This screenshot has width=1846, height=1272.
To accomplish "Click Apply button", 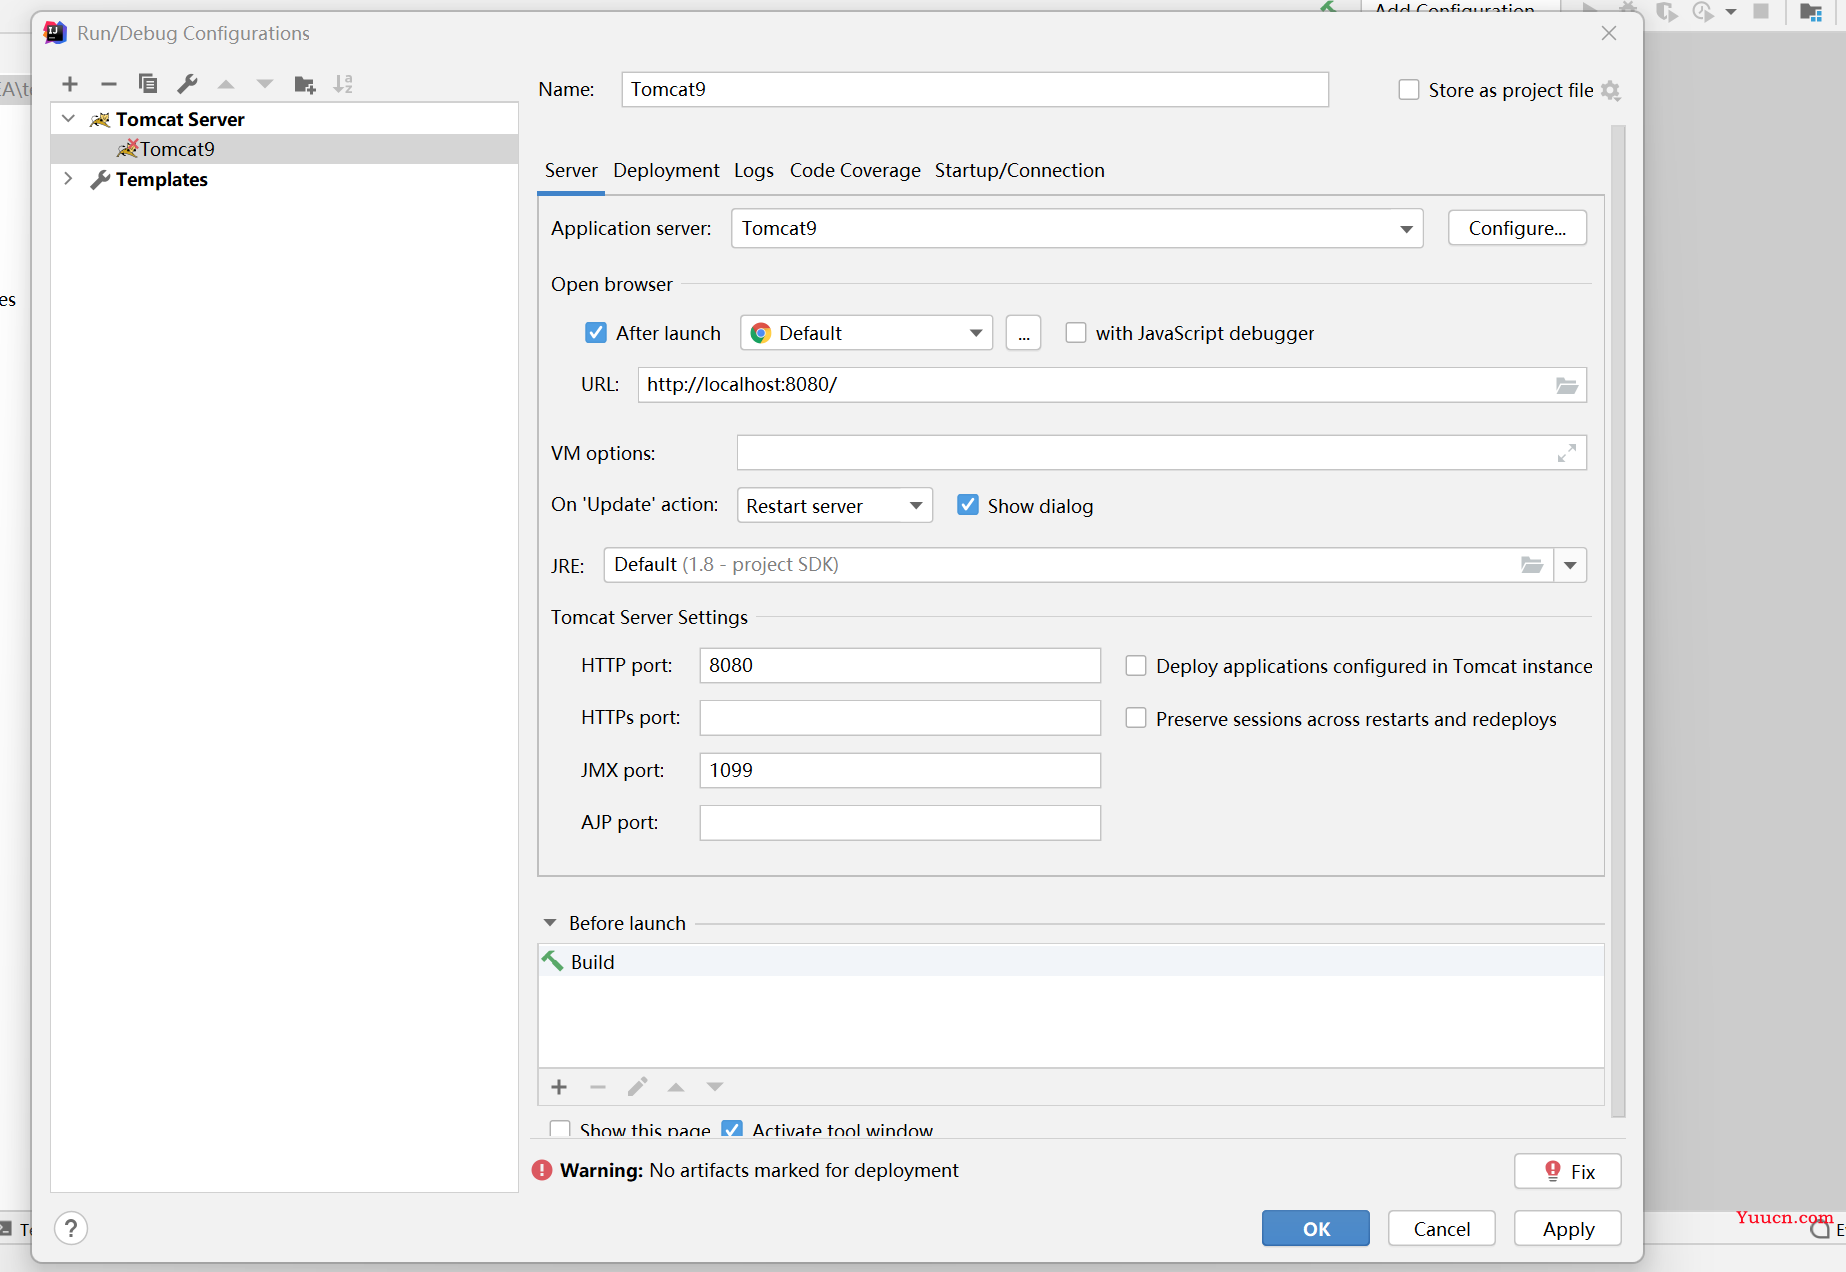I will click(x=1568, y=1228).
